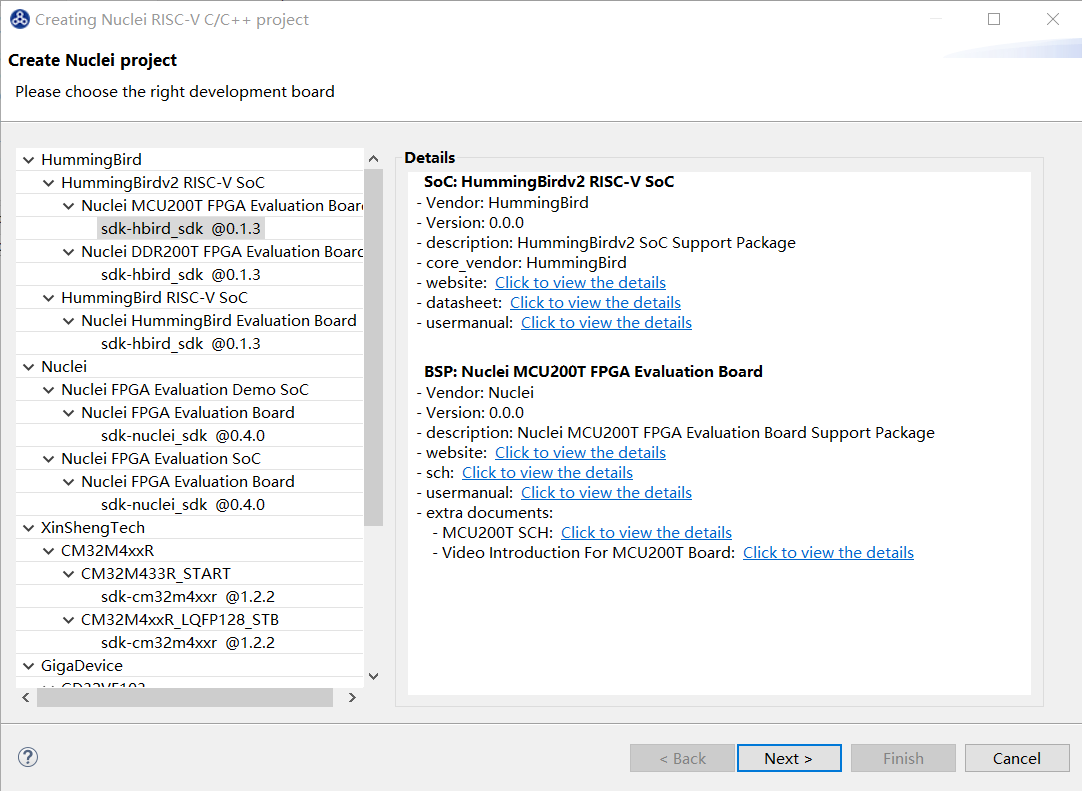Select sdk-hbird_sdk @0.1.3 under DDR200T board

tap(181, 275)
